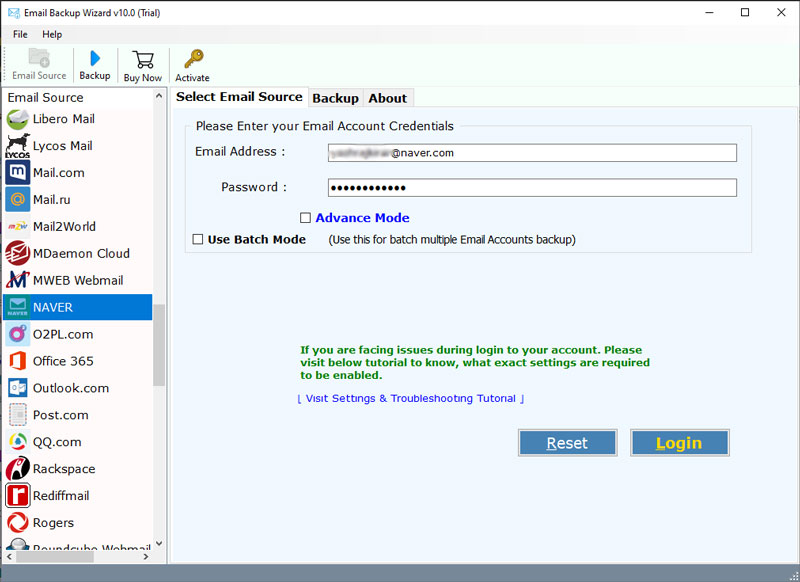The height and width of the screenshot is (582, 800).
Task: Click the Buy Now shopping cart icon
Action: (143, 59)
